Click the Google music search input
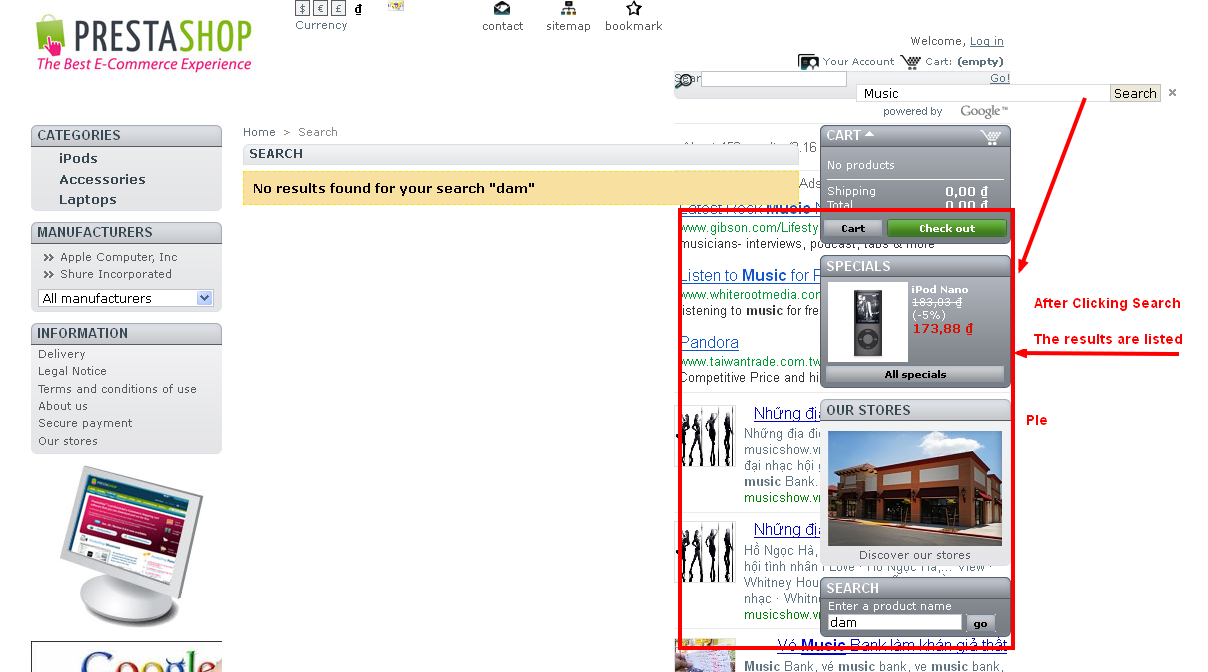1208x672 pixels. [x=983, y=93]
